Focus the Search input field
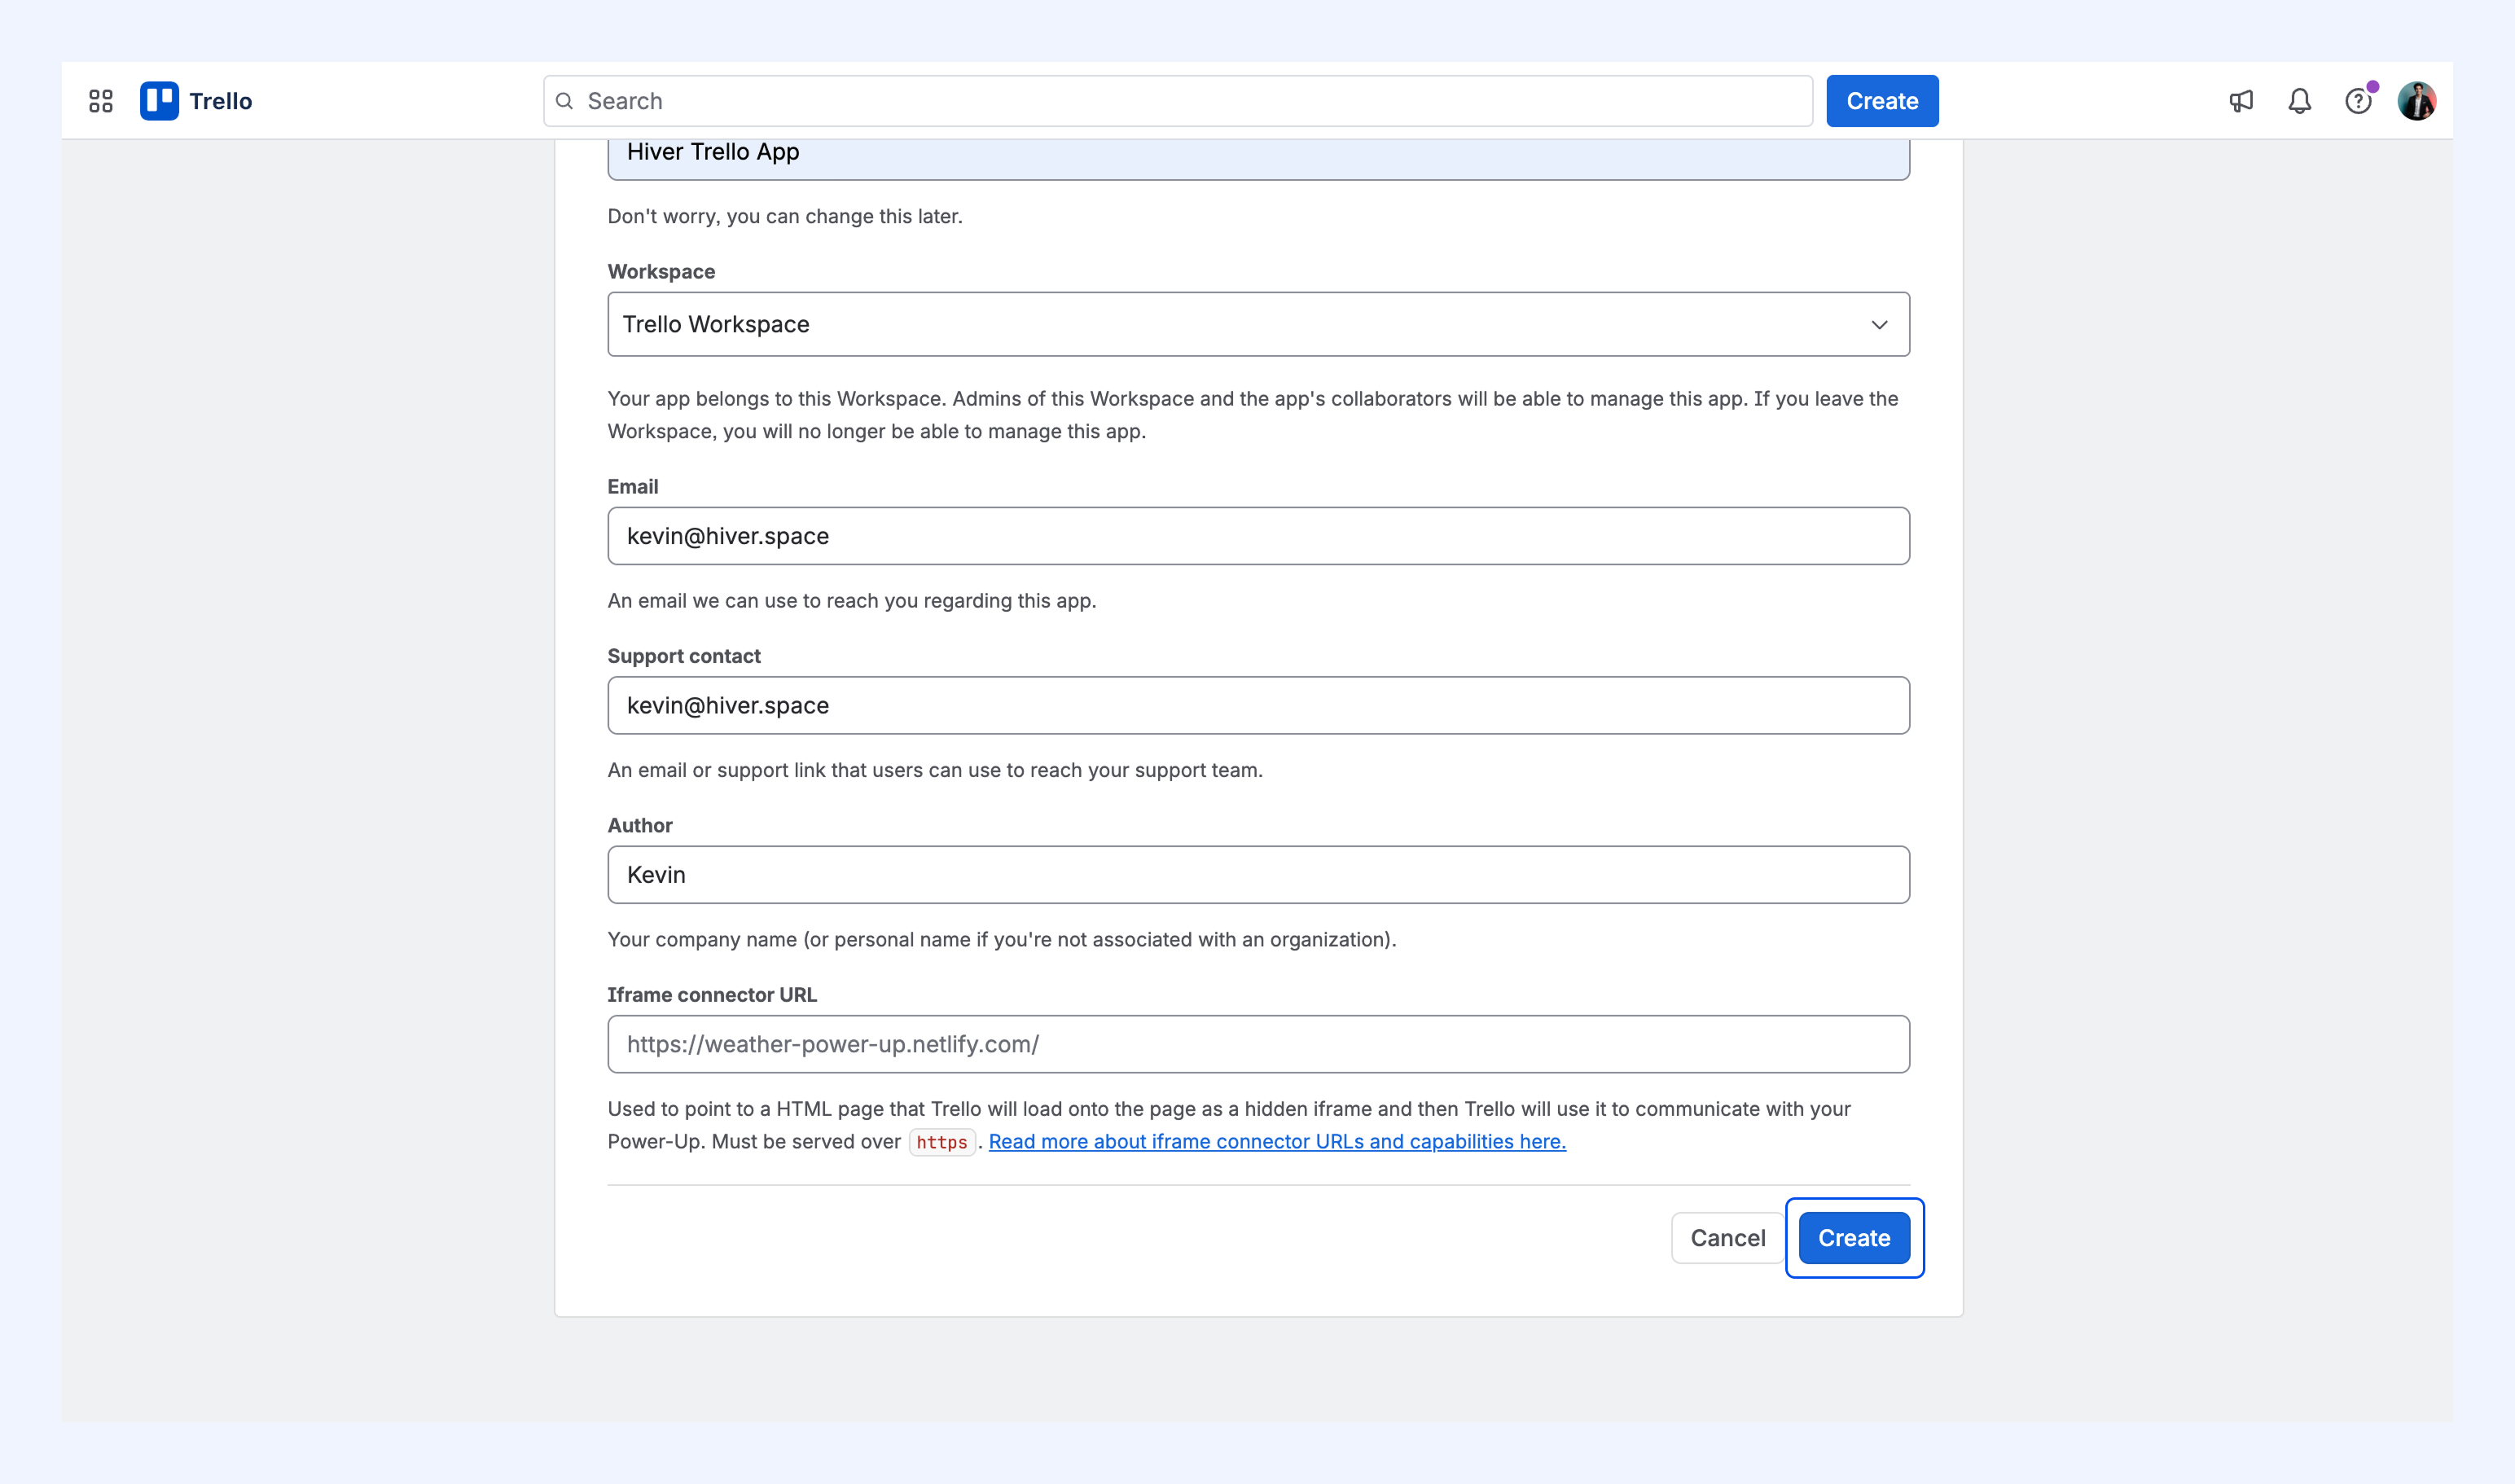 point(1178,101)
